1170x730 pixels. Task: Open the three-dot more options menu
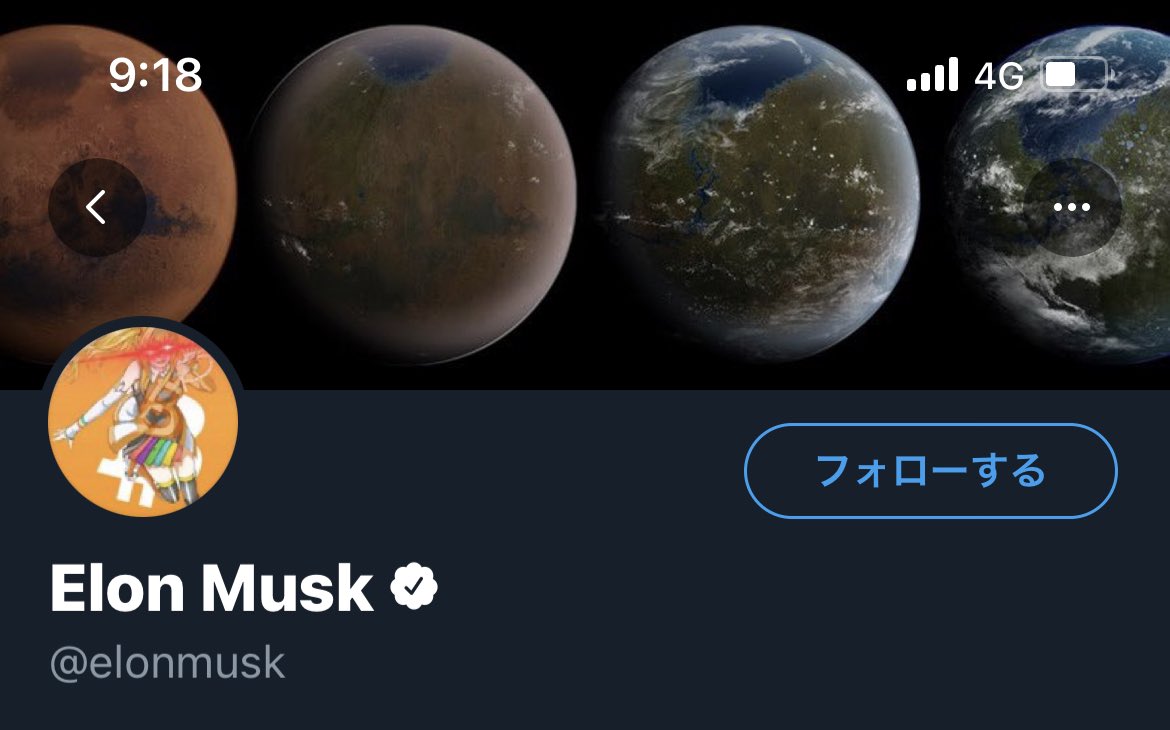coord(1072,208)
